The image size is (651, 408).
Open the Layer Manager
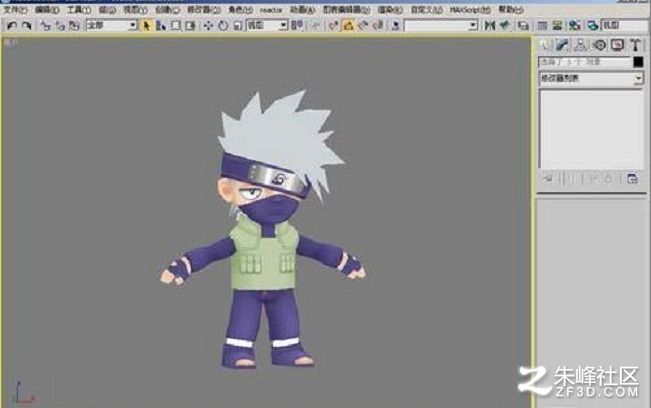click(524, 26)
